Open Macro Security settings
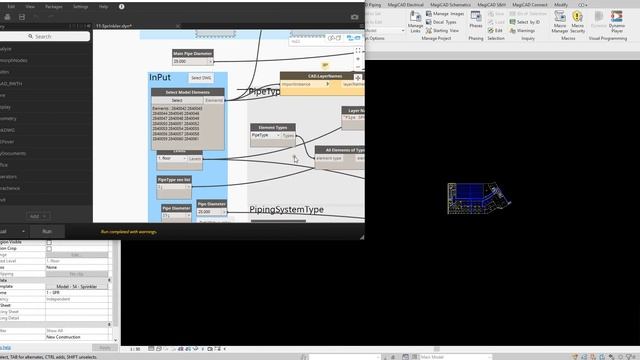 (578, 21)
